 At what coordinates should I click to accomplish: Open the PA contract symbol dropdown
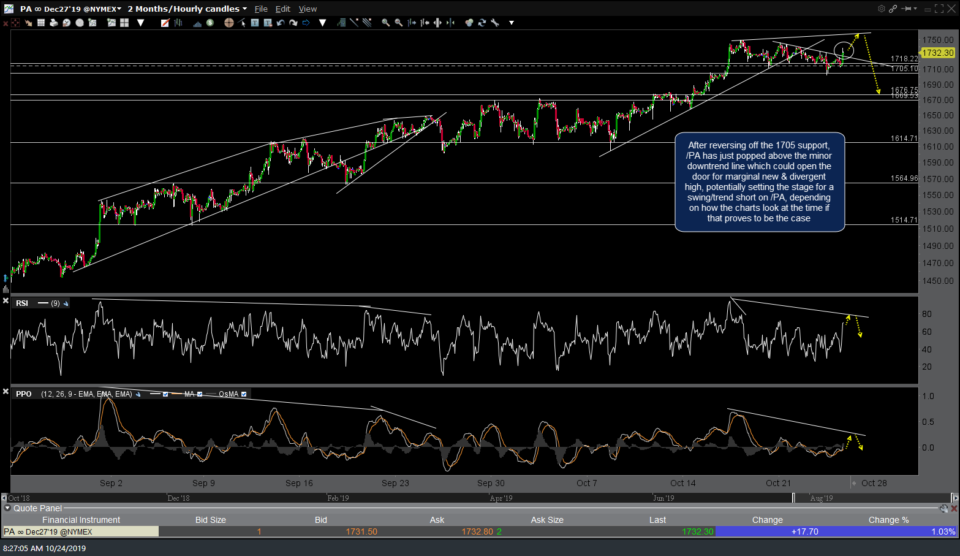70,9
